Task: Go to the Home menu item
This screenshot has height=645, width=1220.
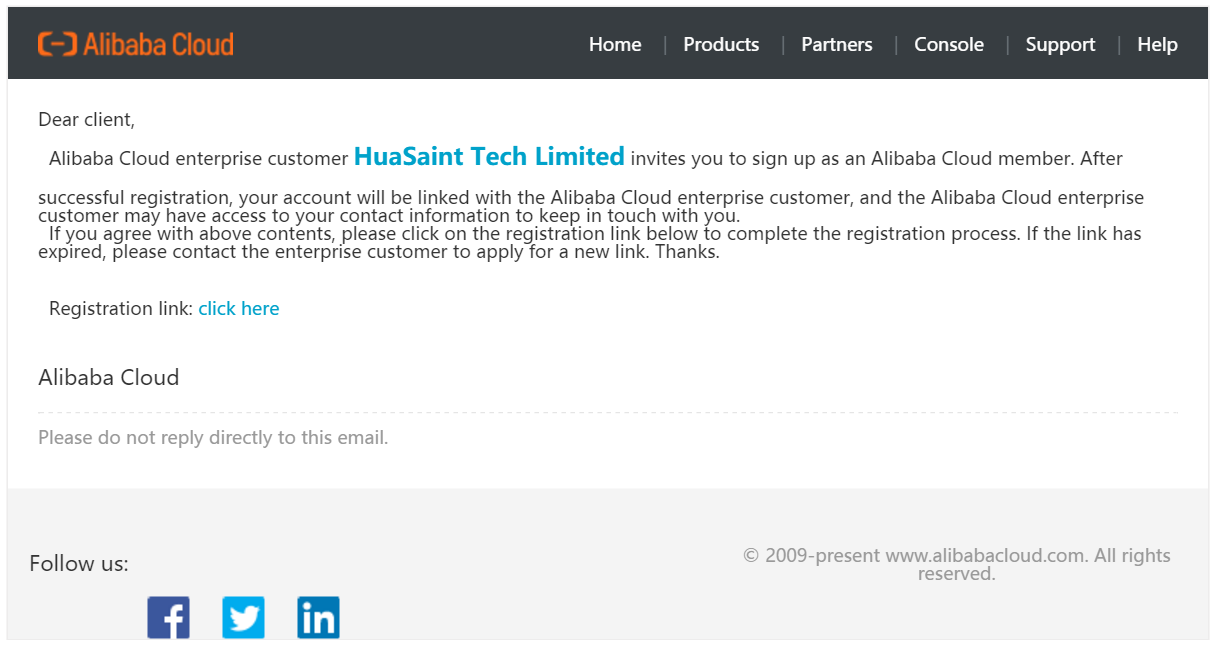Action: (615, 44)
